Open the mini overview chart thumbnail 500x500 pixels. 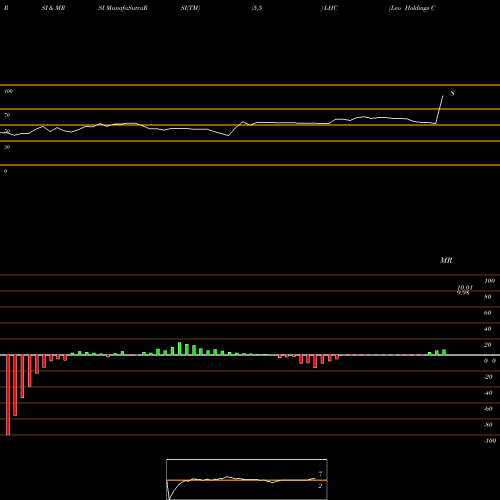247,479
